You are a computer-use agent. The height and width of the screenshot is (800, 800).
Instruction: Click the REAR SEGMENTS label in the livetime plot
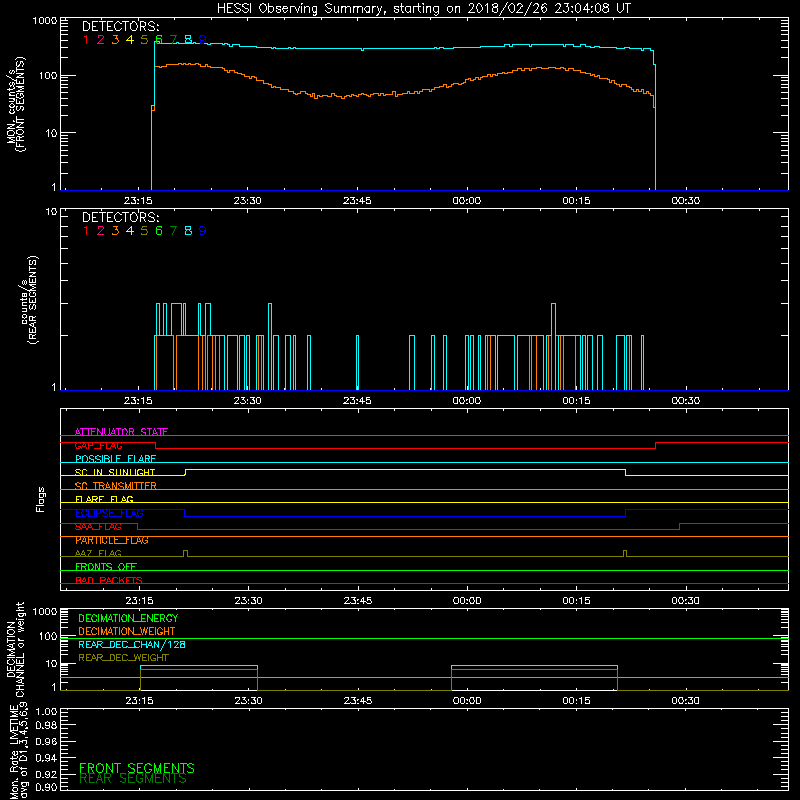tap(133, 779)
